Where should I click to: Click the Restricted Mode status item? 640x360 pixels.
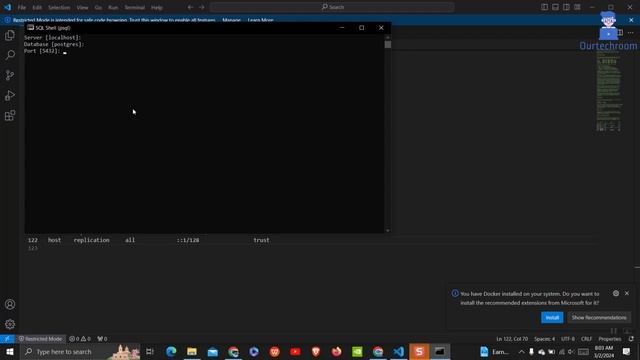pyautogui.click(x=40, y=339)
